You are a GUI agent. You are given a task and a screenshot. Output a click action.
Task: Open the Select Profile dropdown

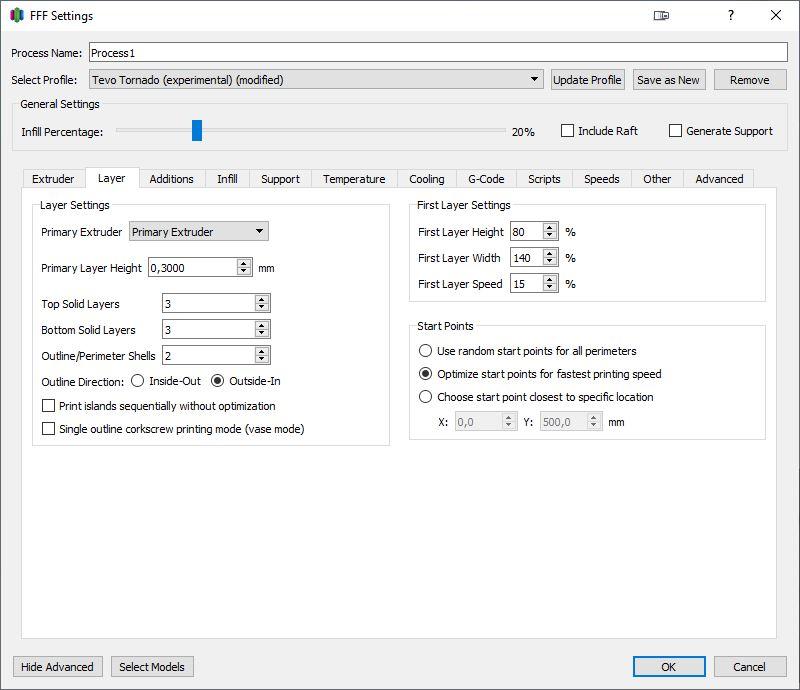pos(316,80)
